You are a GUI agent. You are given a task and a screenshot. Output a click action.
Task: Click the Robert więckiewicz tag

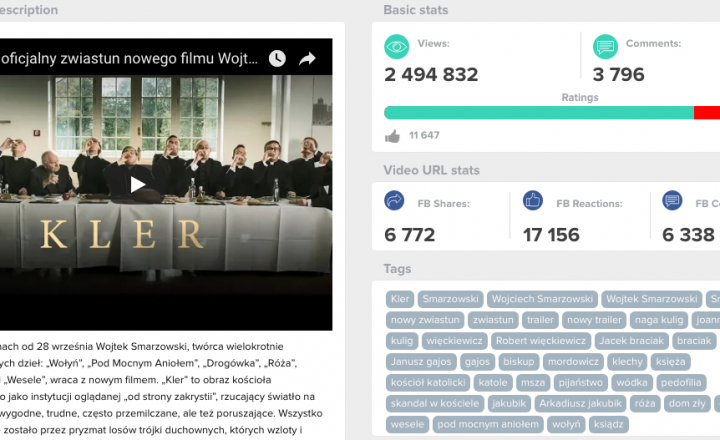click(541, 341)
